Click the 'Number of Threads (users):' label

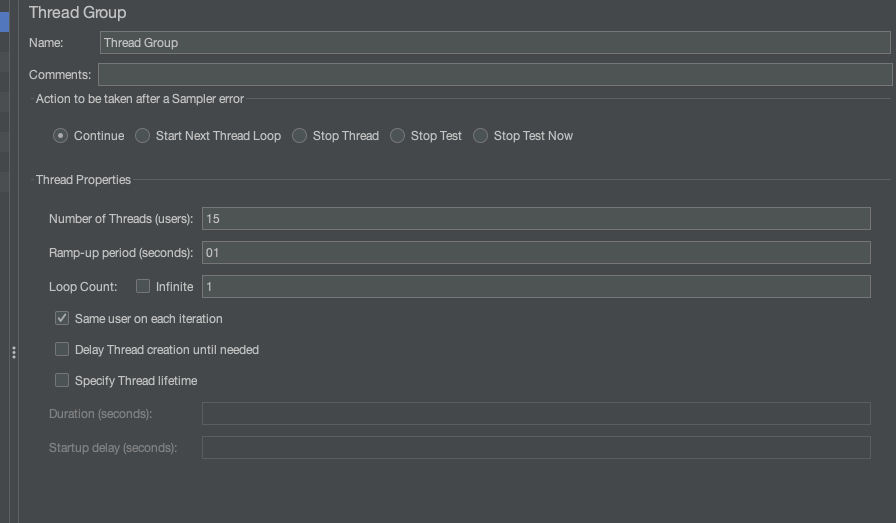coord(121,219)
